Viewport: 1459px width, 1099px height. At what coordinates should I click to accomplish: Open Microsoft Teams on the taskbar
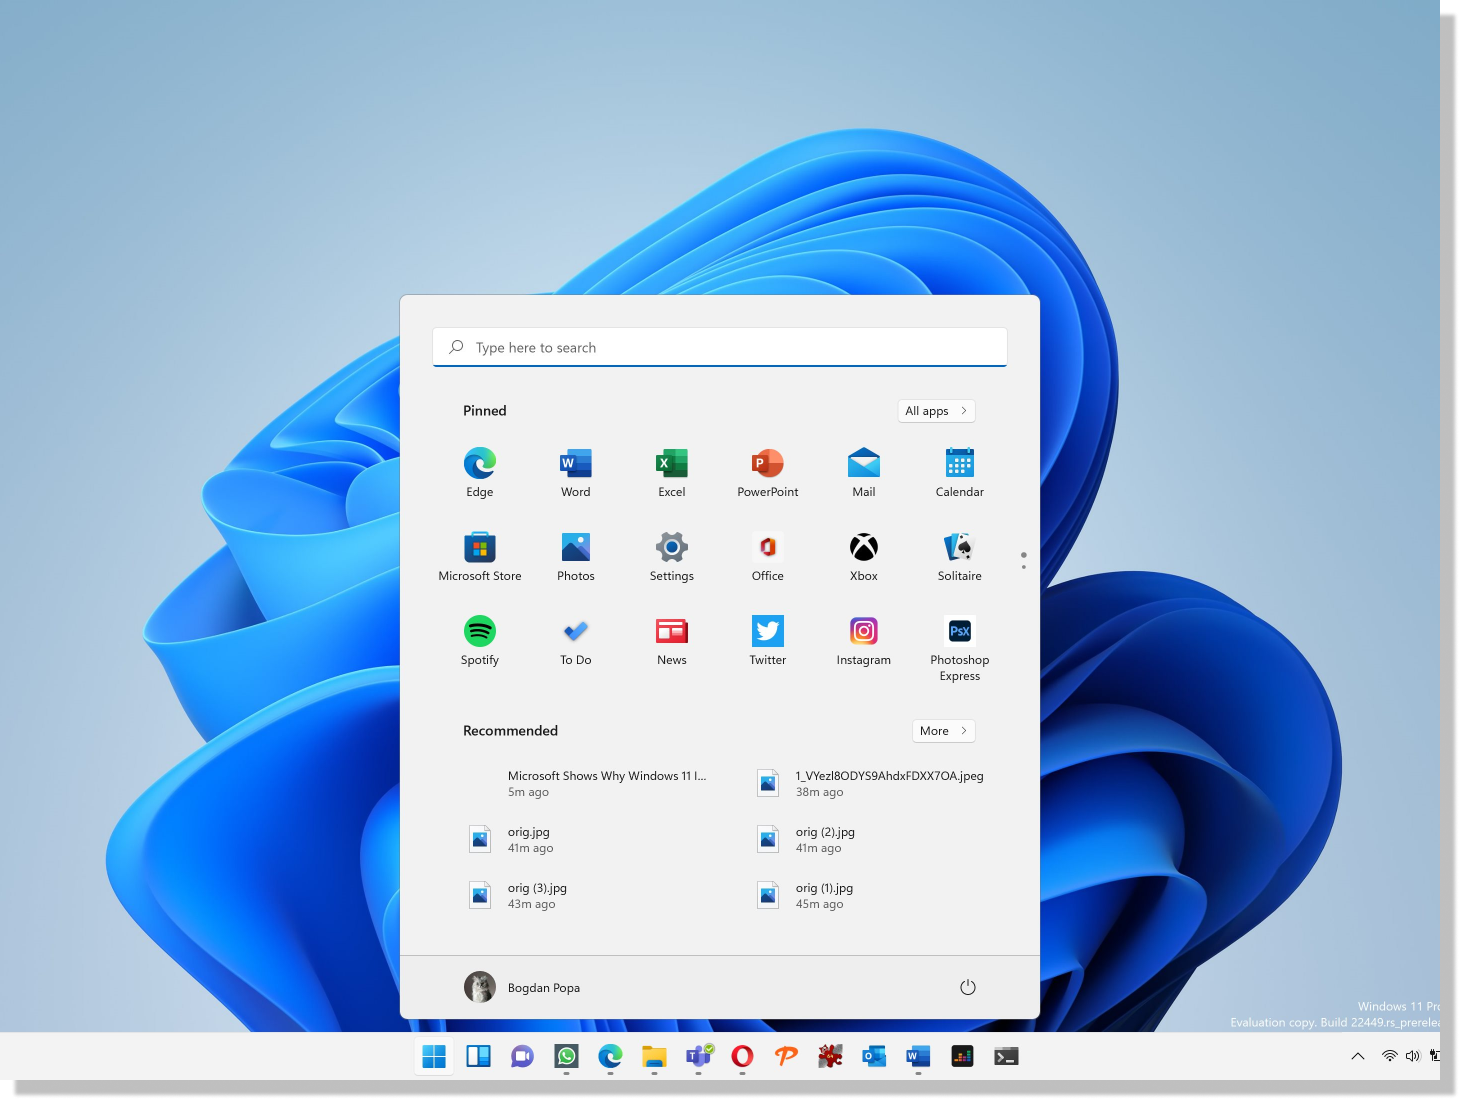tap(698, 1056)
